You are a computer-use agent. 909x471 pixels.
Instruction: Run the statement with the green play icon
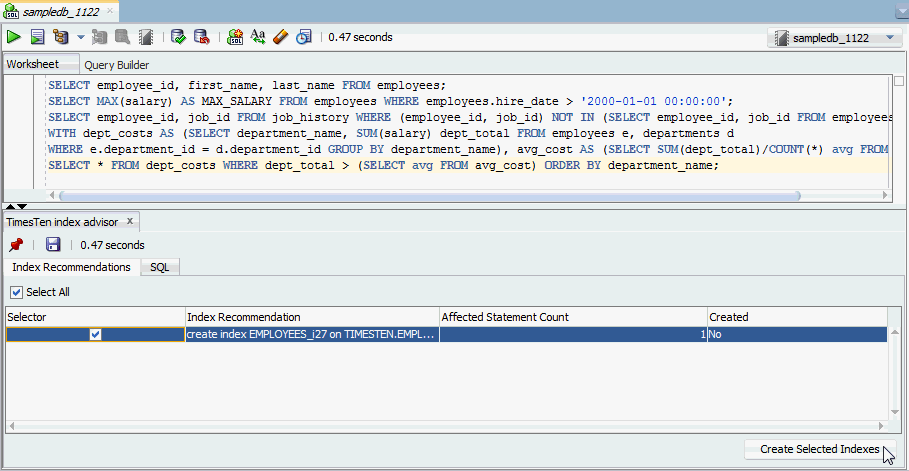[13, 37]
